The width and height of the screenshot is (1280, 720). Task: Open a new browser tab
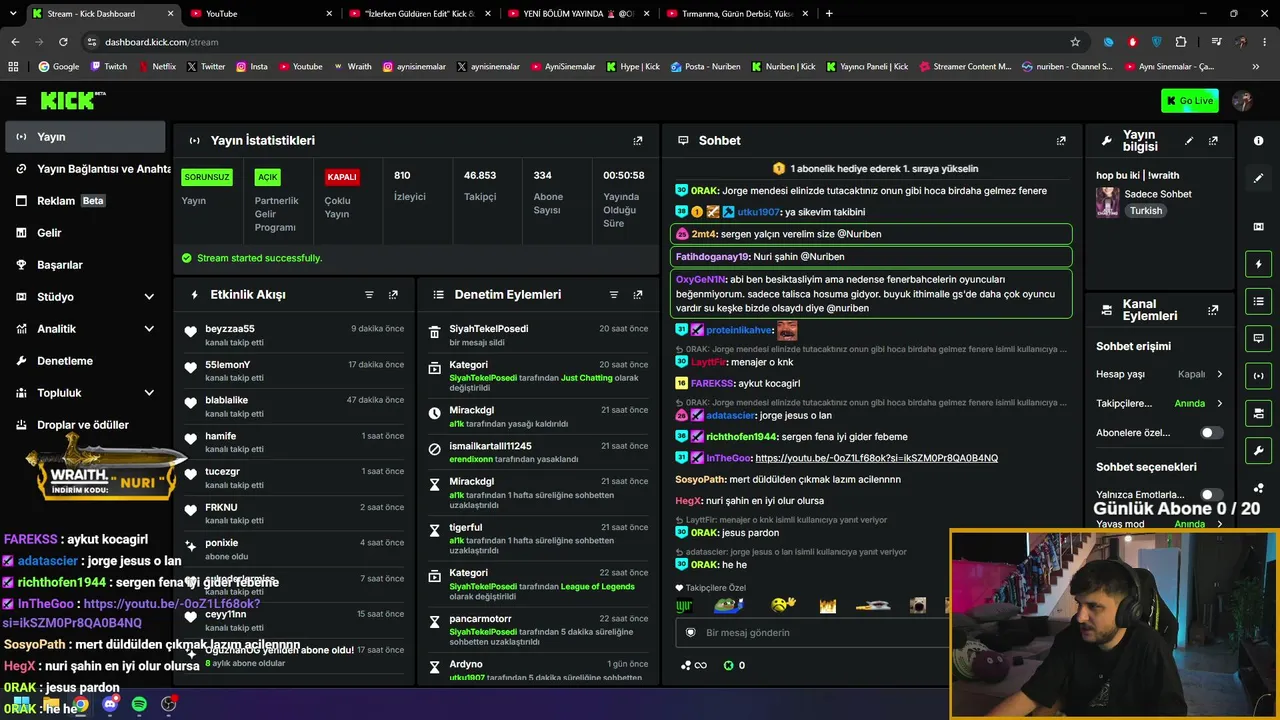point(829,14)
